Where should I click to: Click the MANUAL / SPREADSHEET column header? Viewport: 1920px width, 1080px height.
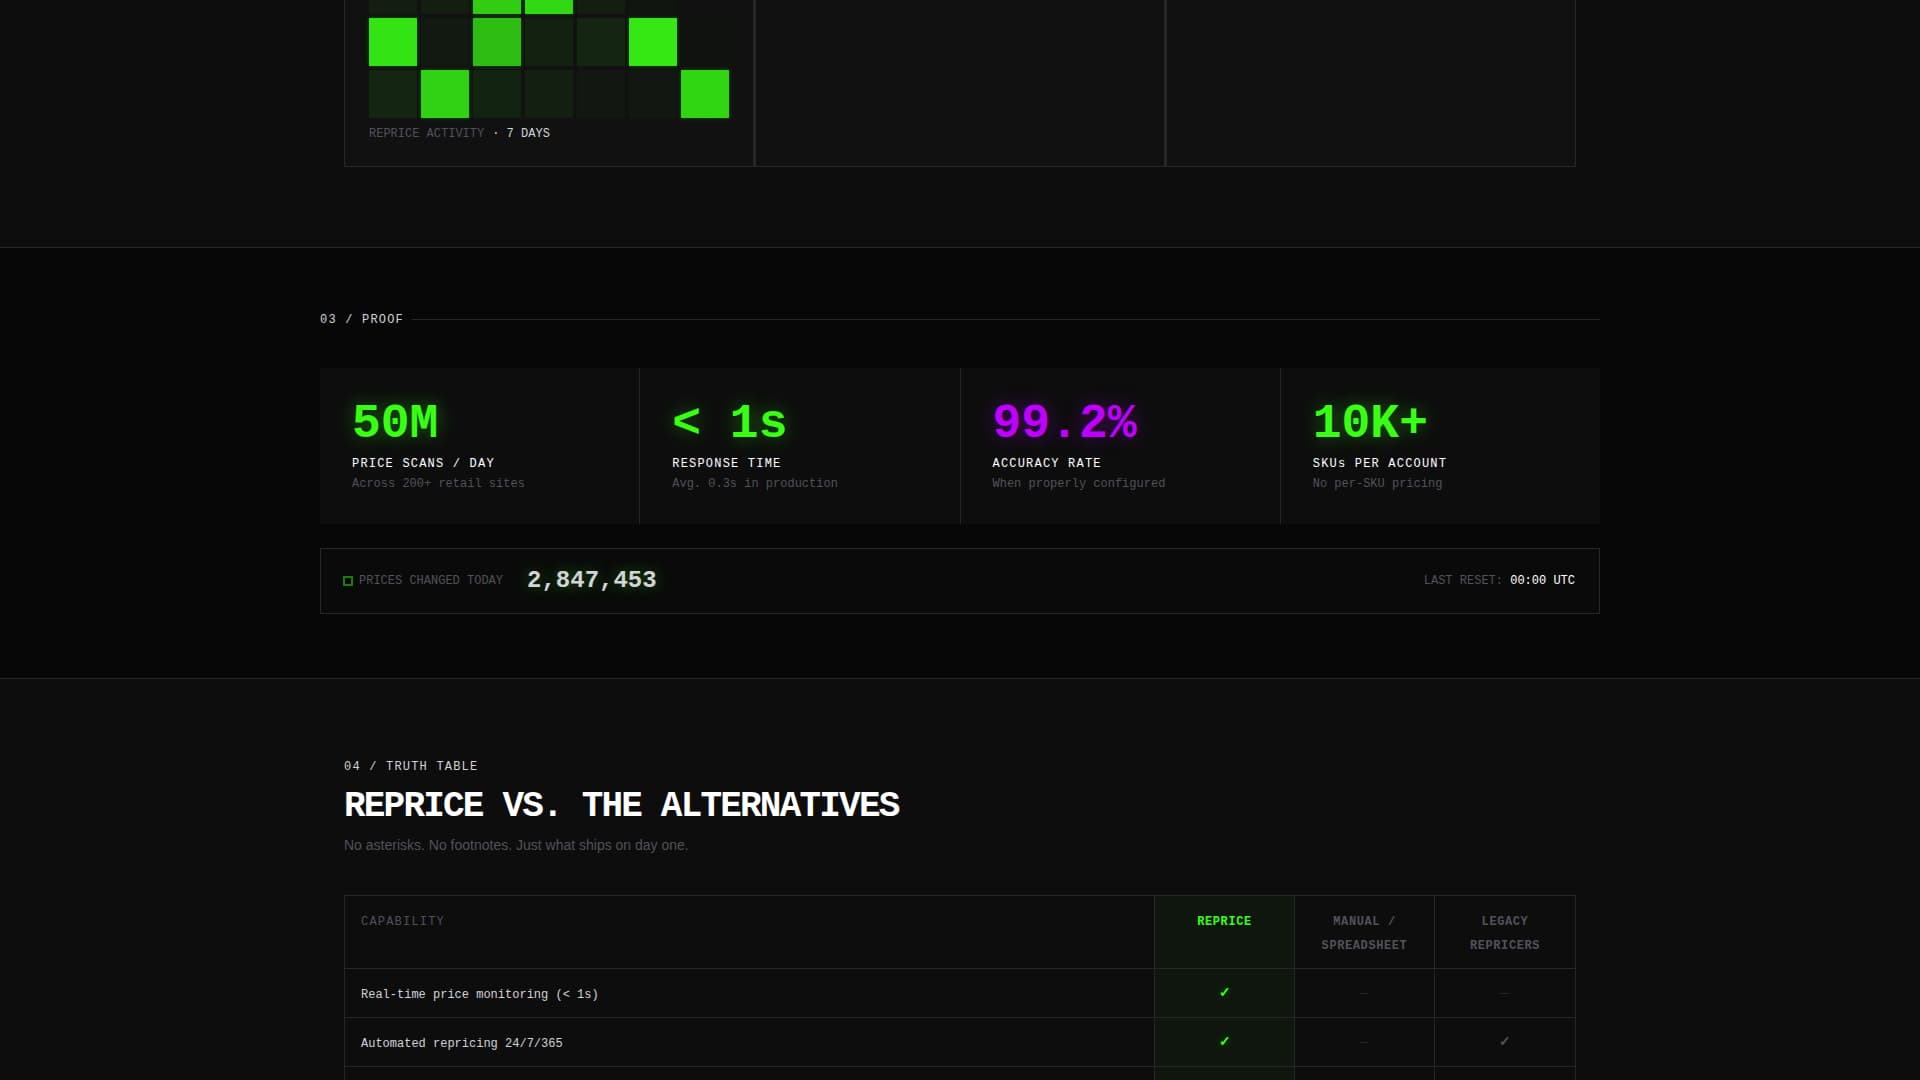pos(1364,932)
